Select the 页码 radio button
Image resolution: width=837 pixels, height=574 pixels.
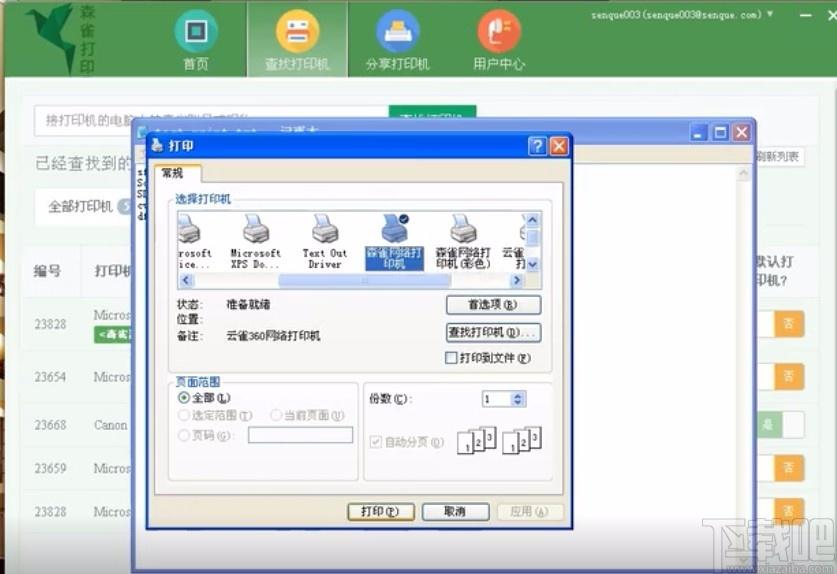184,436
